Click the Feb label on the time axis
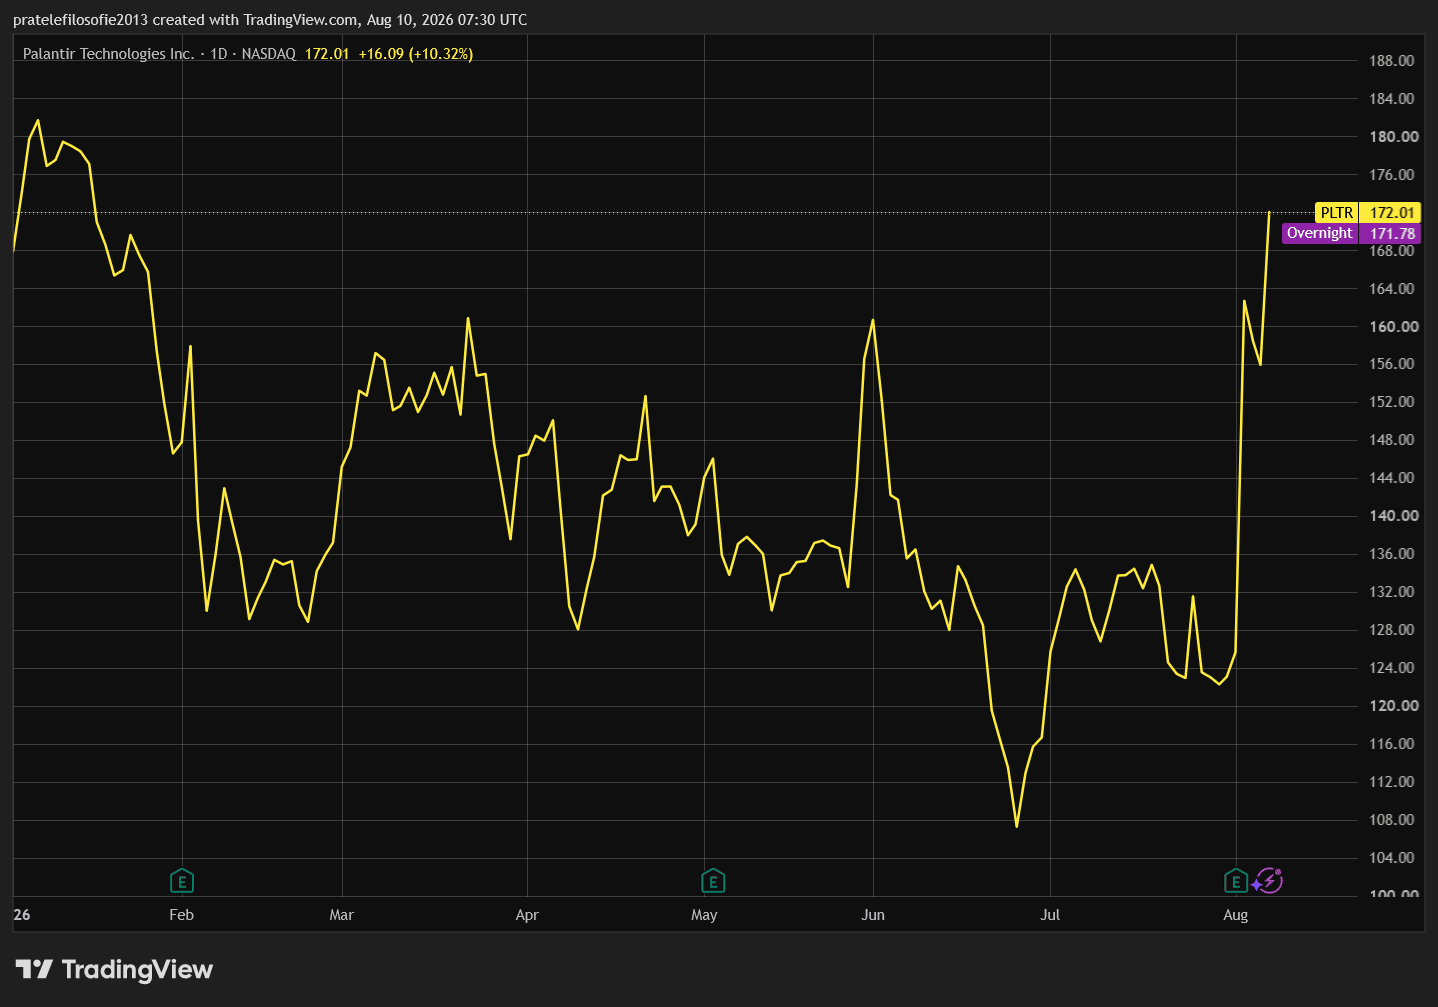Screen dimensions: 1438x1007 coord(182,915)
